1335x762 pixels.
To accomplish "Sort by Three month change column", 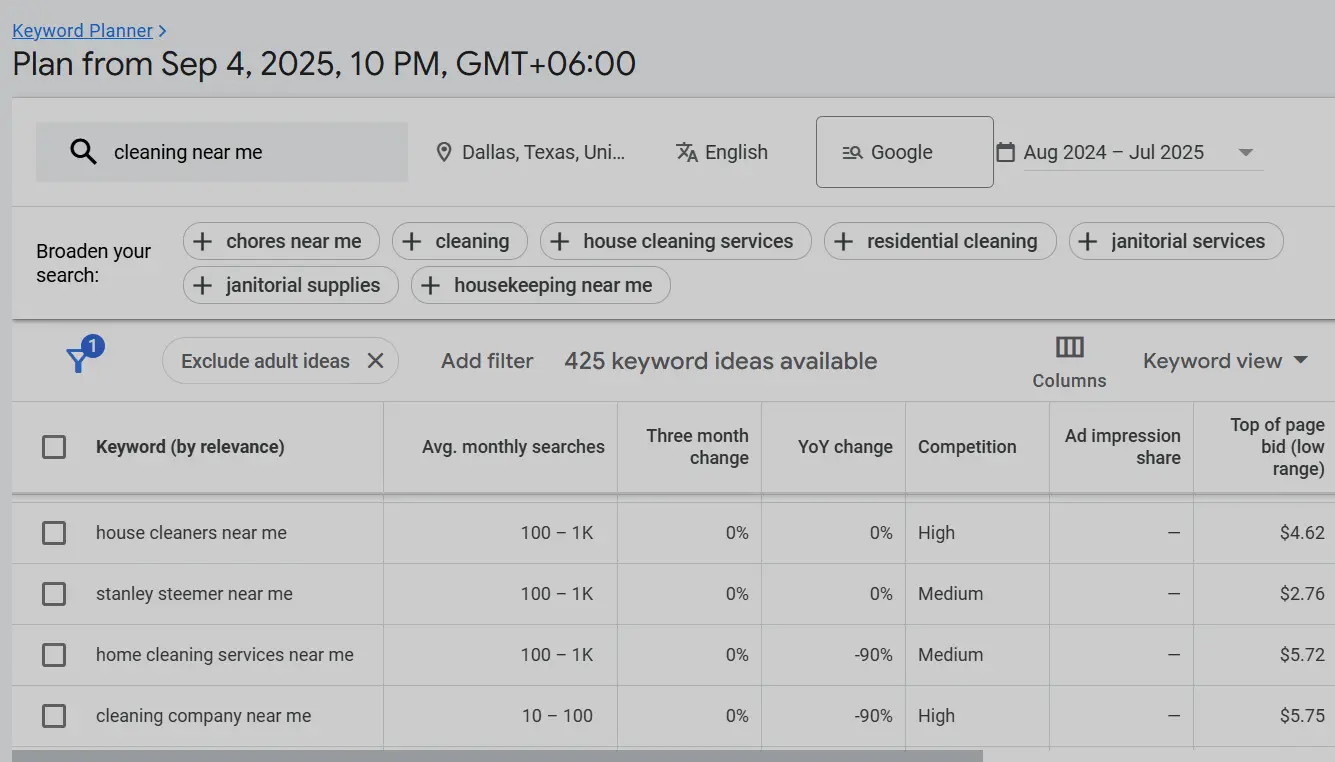I will [x=697, y=447].
